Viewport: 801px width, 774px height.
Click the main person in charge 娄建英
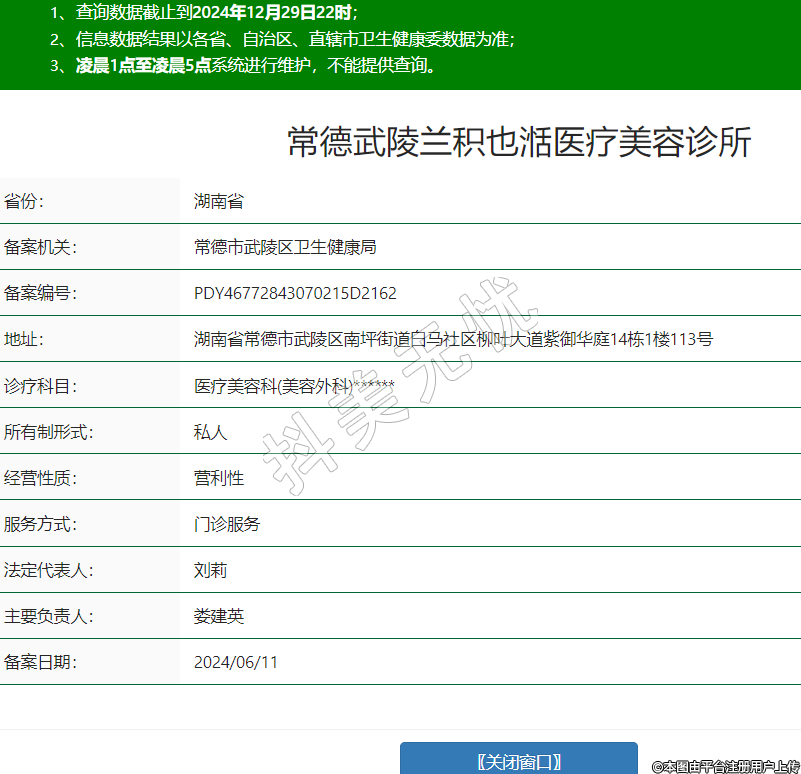(x=218, y=616)
